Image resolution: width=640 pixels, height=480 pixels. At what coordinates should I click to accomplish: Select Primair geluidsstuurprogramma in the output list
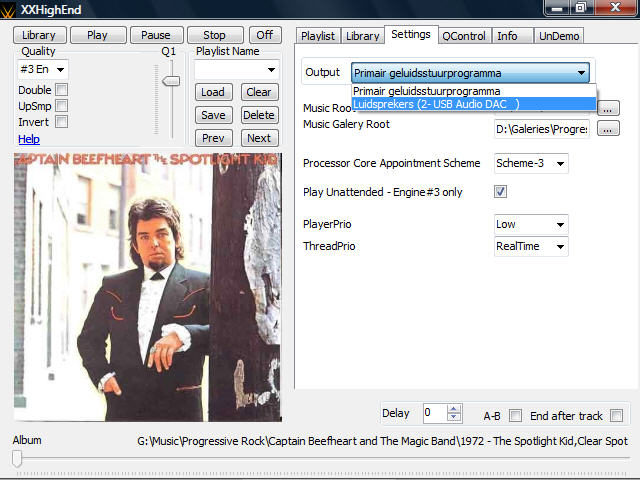click(x=473, y=91)
